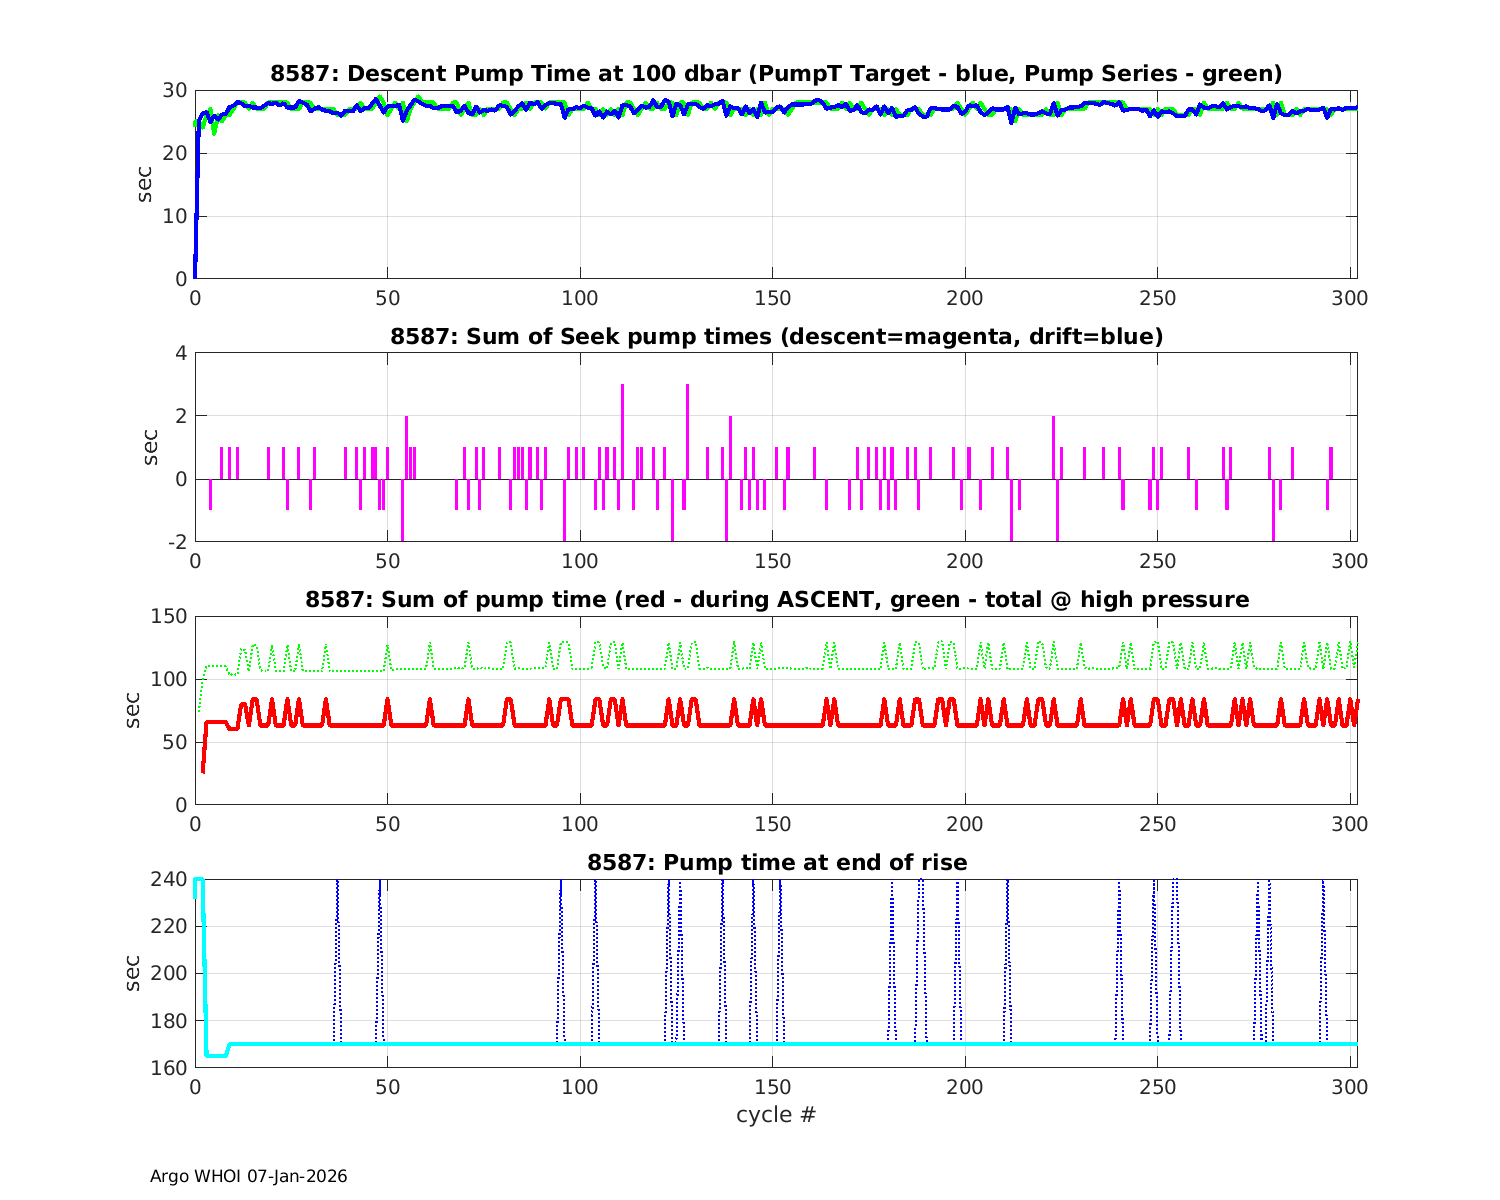
Task: Click the Sum of Seek pump times title
Action: (776, 337)
